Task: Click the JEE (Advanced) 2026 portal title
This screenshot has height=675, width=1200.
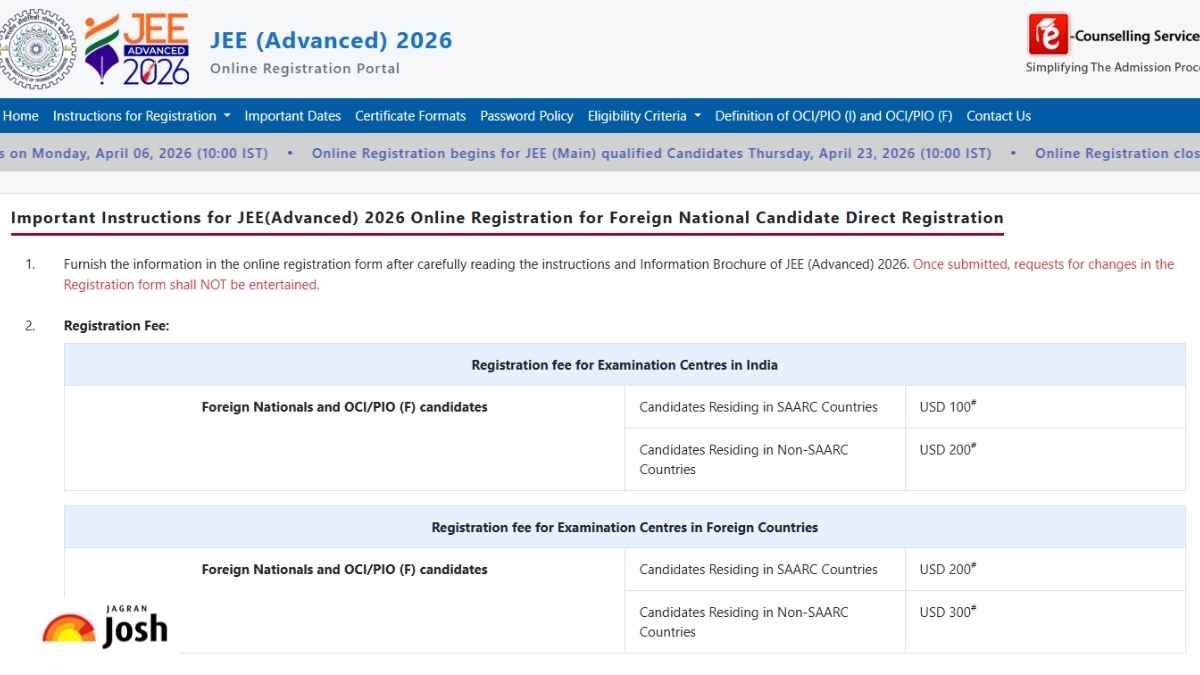Action: (x=331, y=40)
